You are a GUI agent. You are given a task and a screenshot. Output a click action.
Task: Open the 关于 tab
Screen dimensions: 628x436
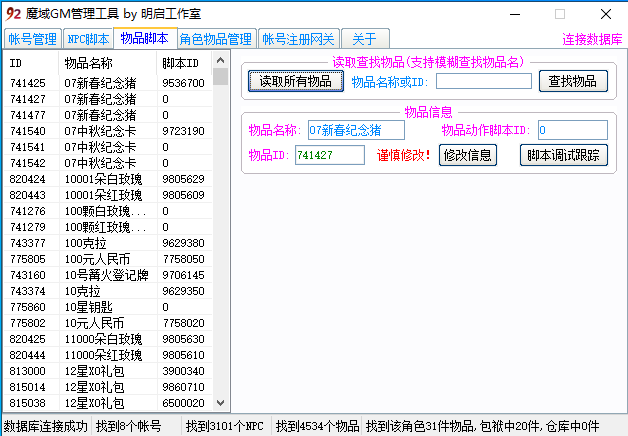point(365,39)
